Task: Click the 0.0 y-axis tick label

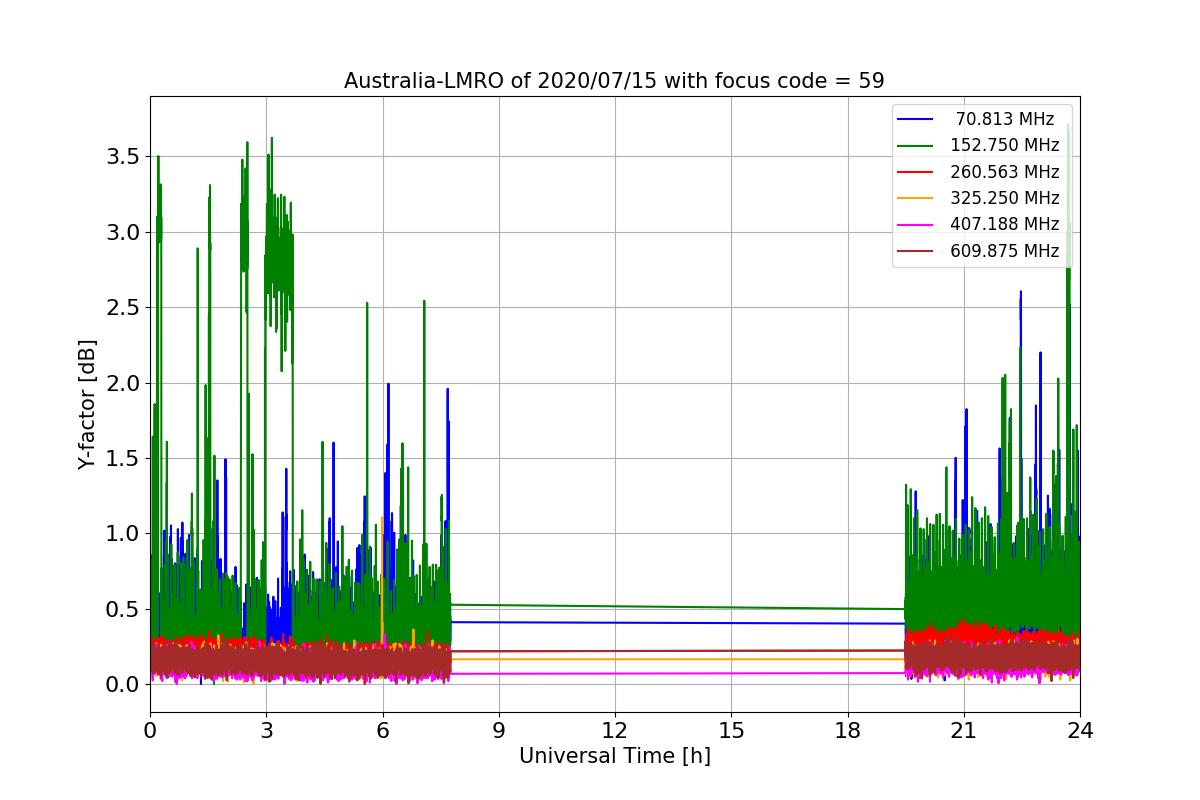Action: pyautogui.click(x=124, y=684)
